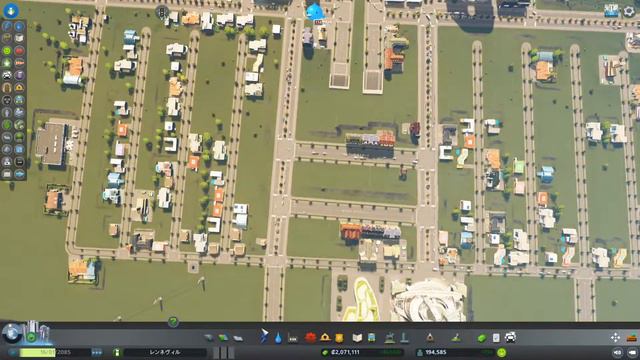This screenshot has height=360, width=640.
Task: Select the purple cylinder info view icon
Action: click(x=19, y=75)
